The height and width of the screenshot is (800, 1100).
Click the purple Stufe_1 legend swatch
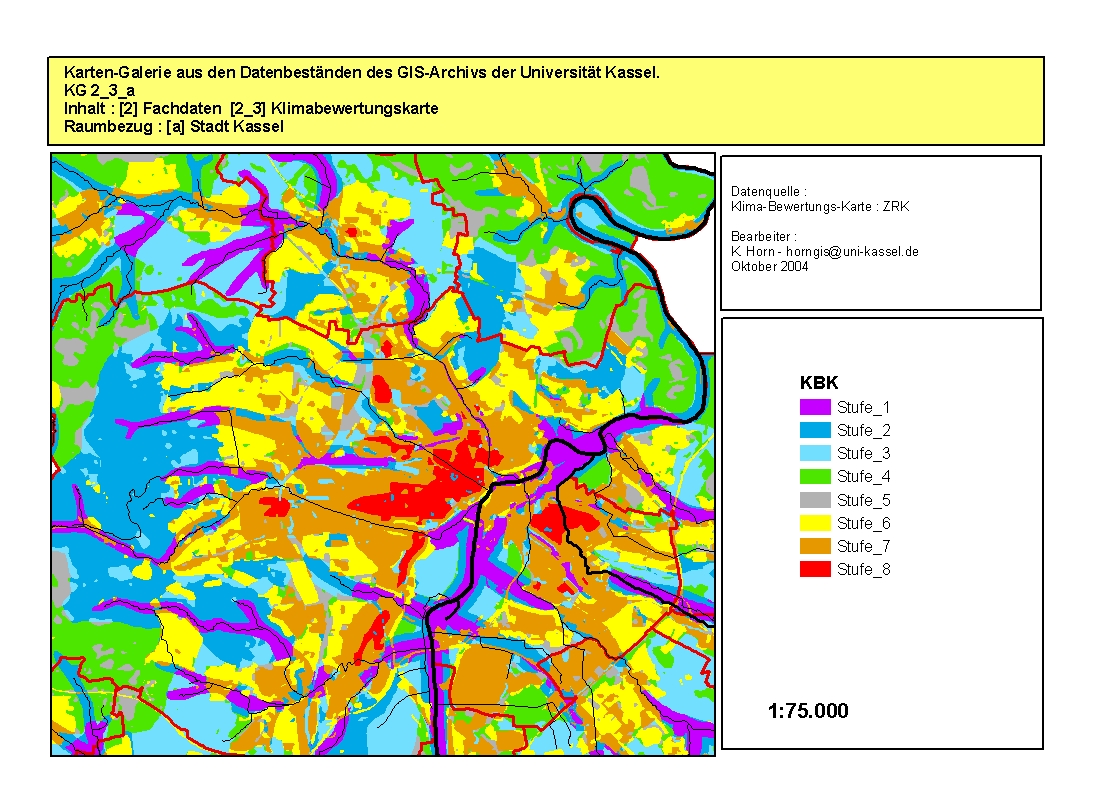pos(815,407)
